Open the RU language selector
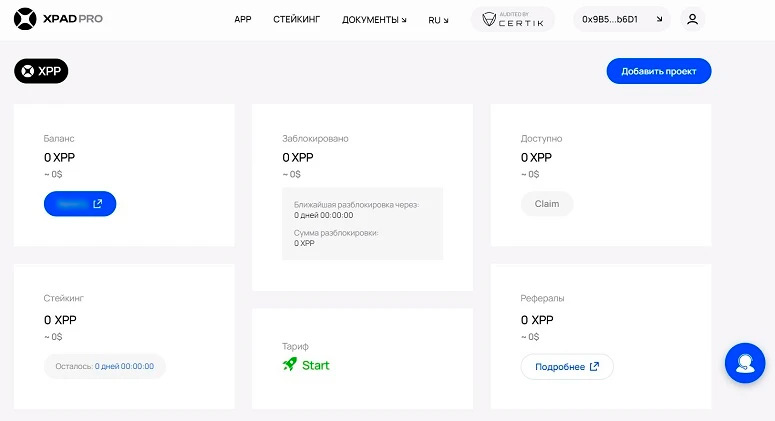 pyautogui.click(x=438, y=20)
